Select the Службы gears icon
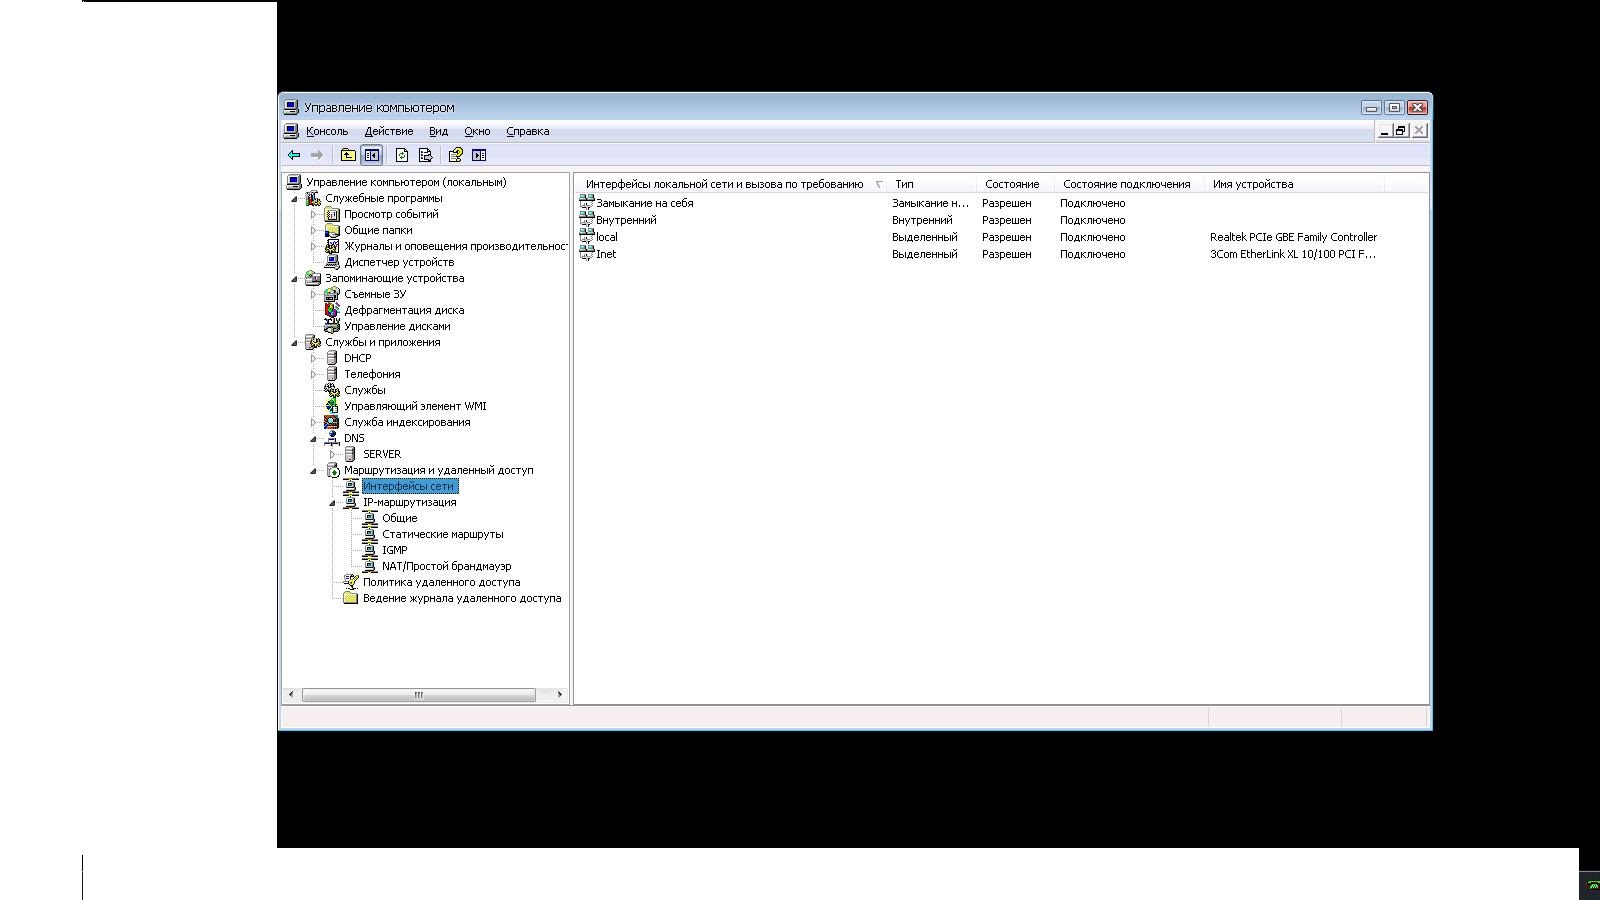Screen dimensions: 1600x900 coord(332,390)
